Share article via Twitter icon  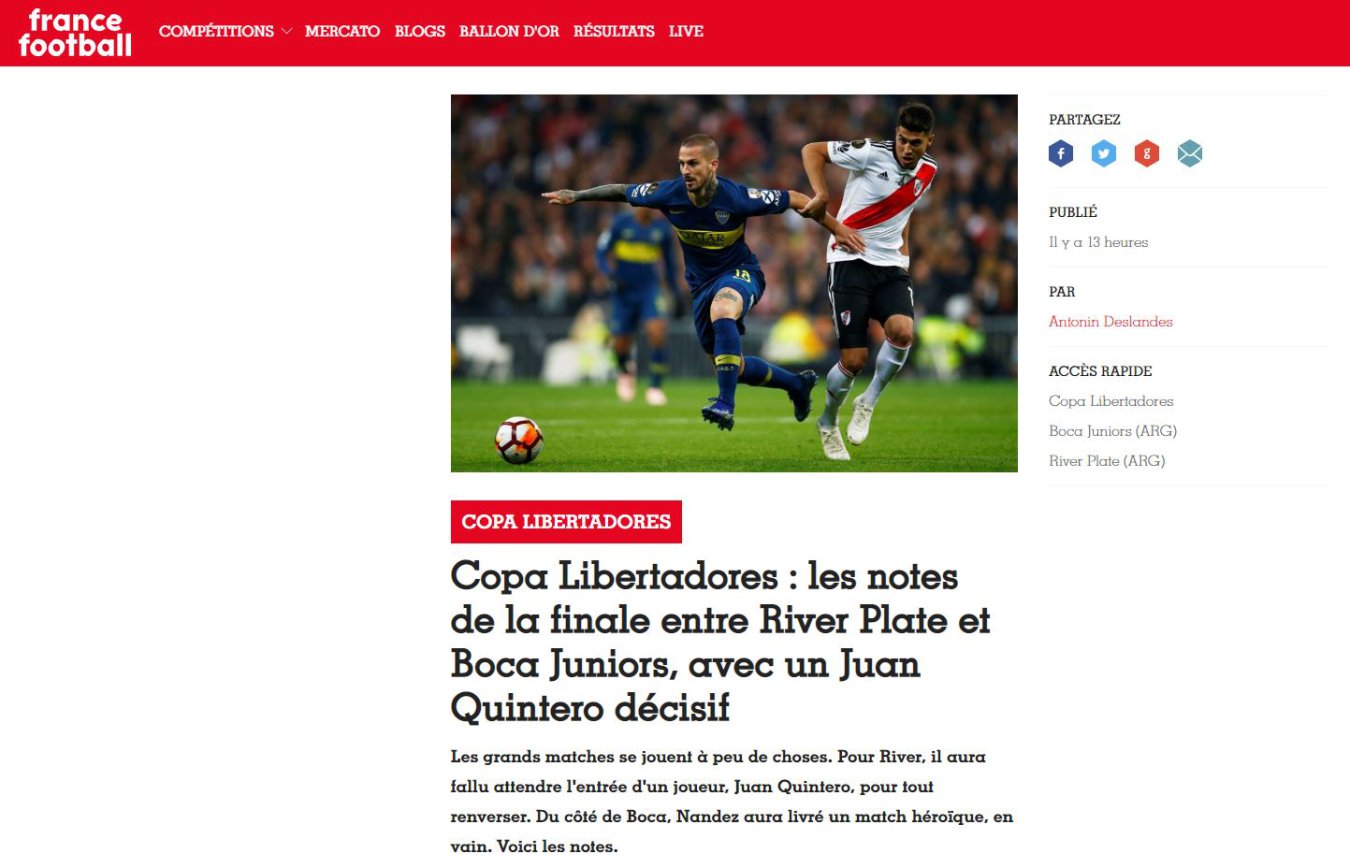[x=1104, y=154]
